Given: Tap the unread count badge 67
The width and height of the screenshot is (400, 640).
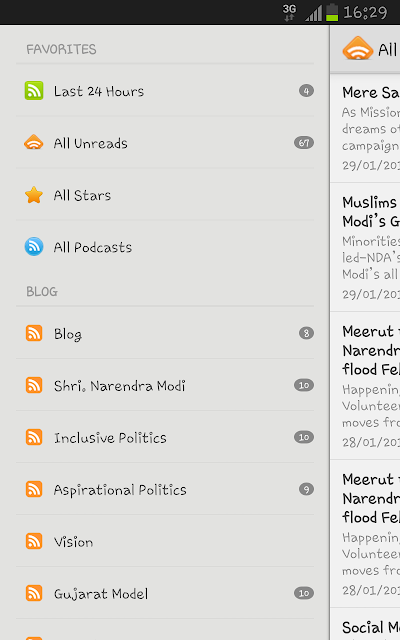Looking at the screenshot, I should click(x=304, y=143).
